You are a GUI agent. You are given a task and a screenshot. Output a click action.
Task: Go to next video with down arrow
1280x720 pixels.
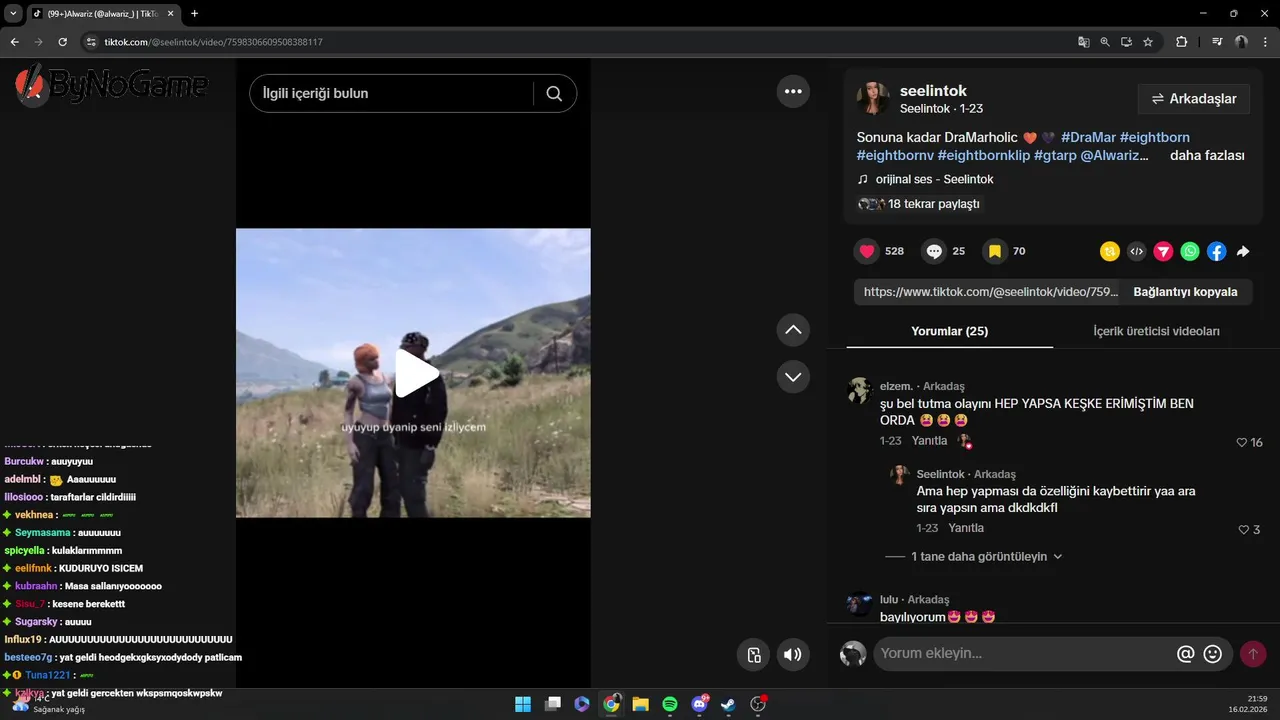tap(793, 377)
